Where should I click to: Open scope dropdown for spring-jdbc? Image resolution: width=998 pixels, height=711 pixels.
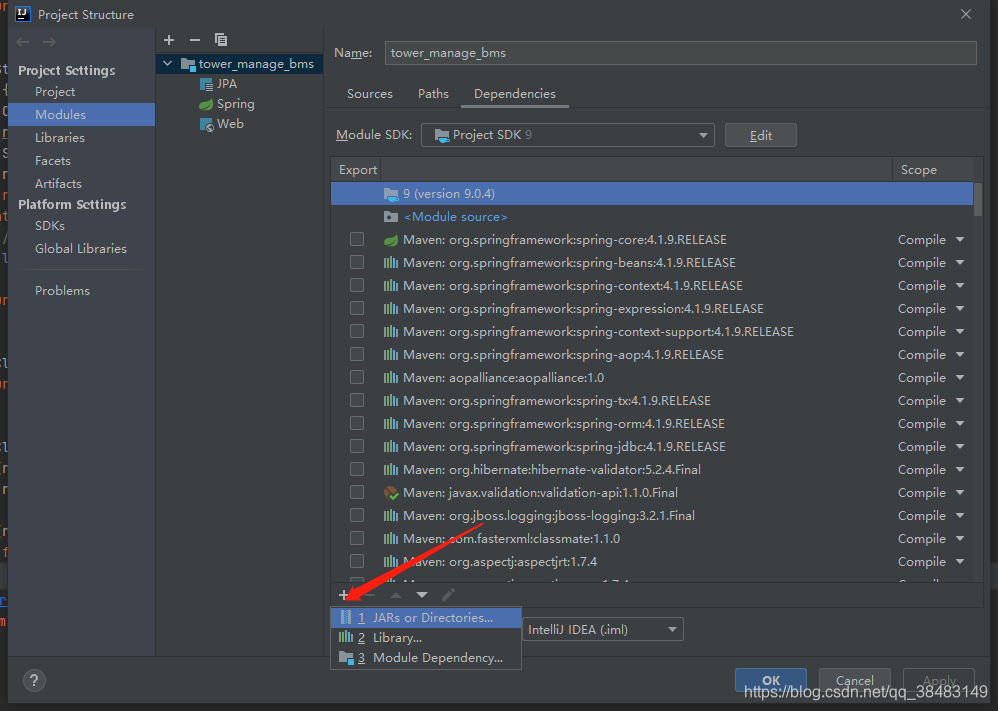coord(960,446)
